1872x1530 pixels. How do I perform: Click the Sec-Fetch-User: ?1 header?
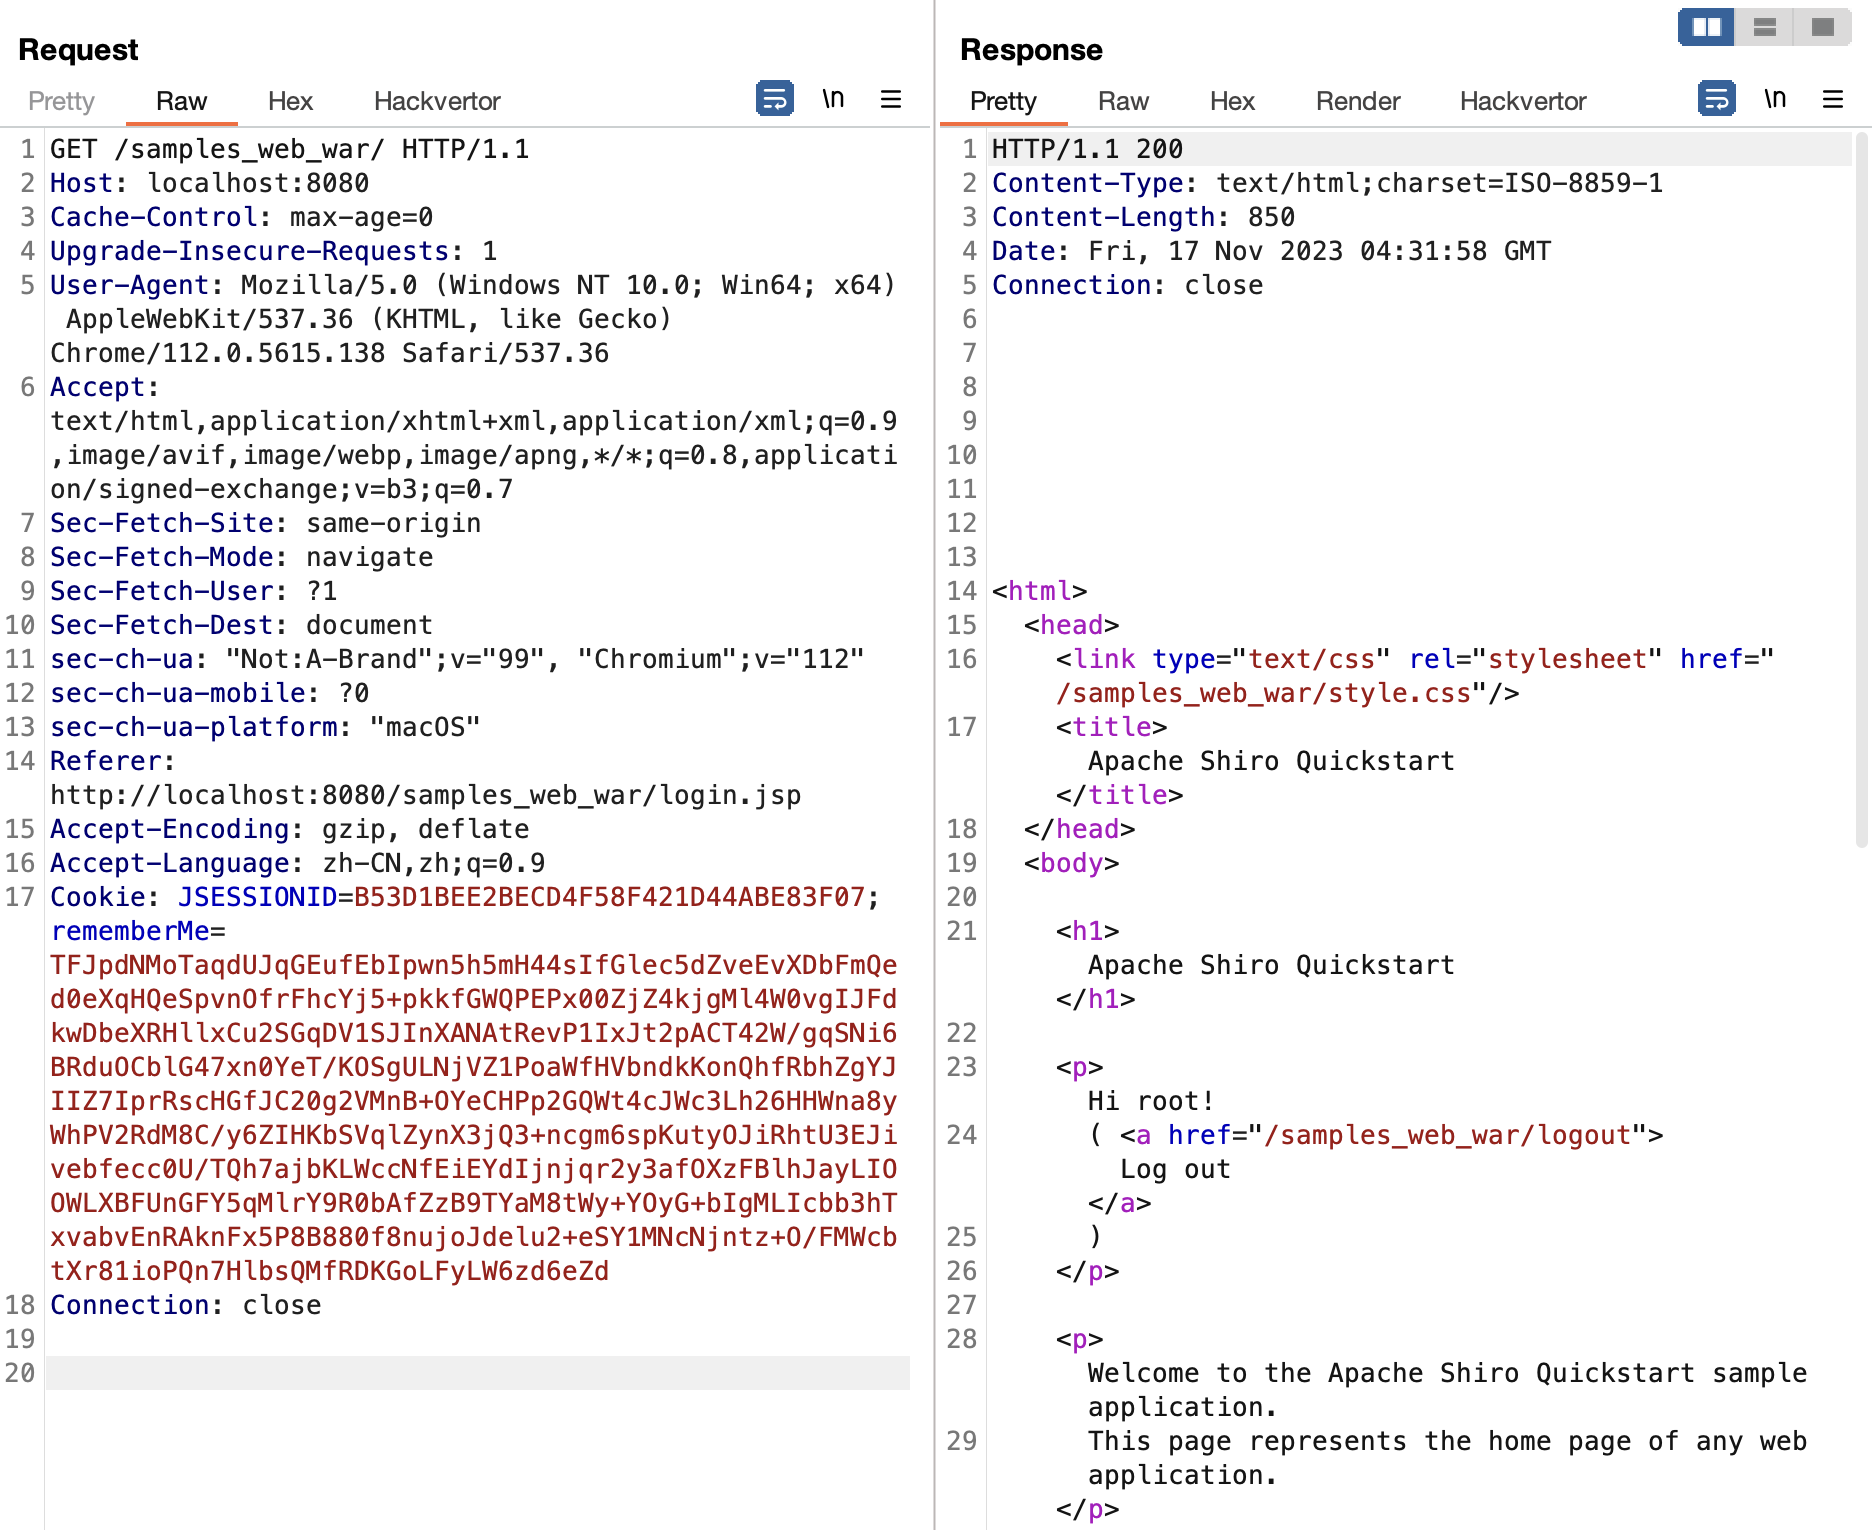coord(194,591)
